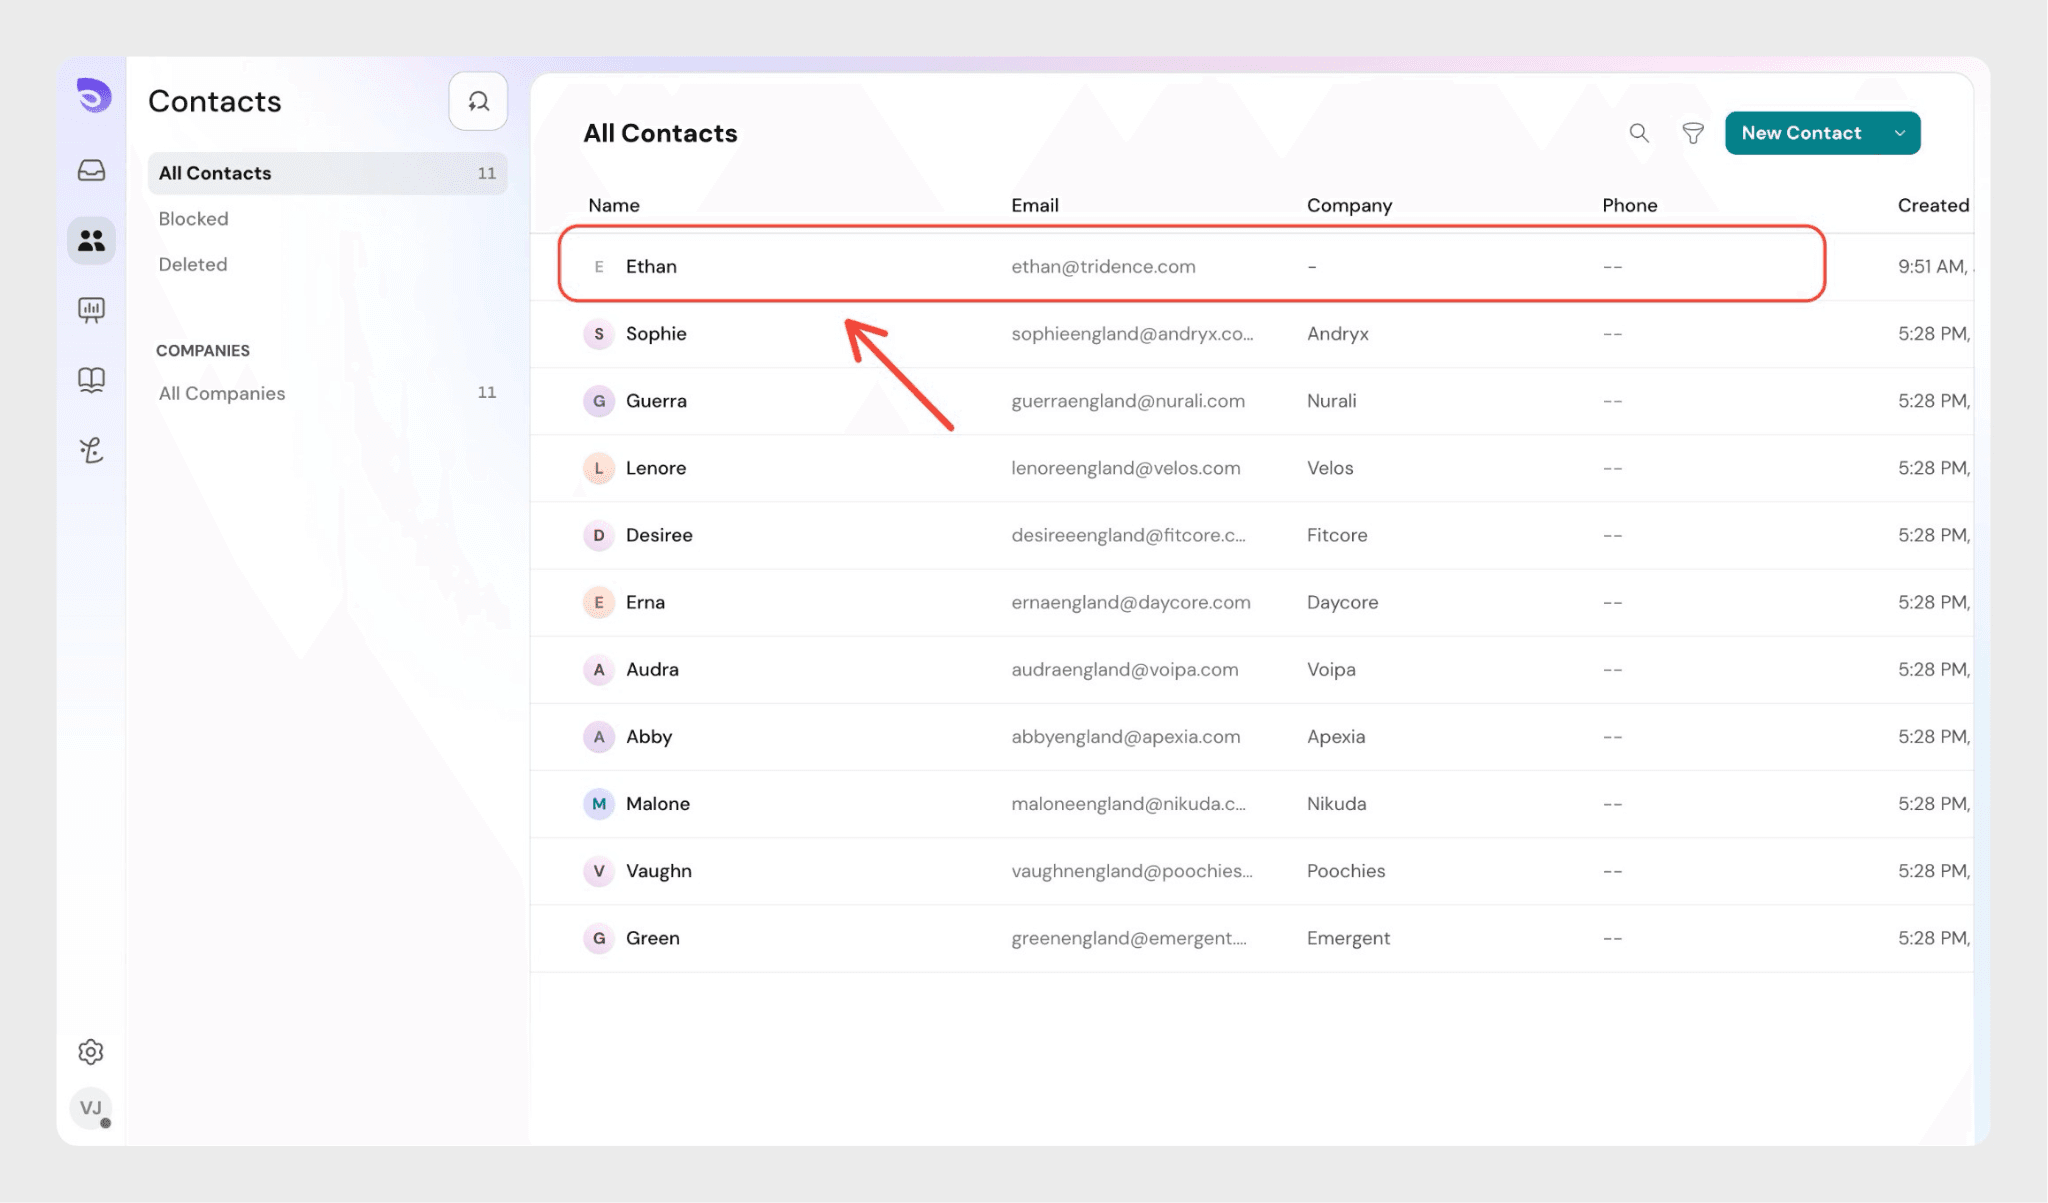Click the chat search icon beside Contacts

point(478,101)
